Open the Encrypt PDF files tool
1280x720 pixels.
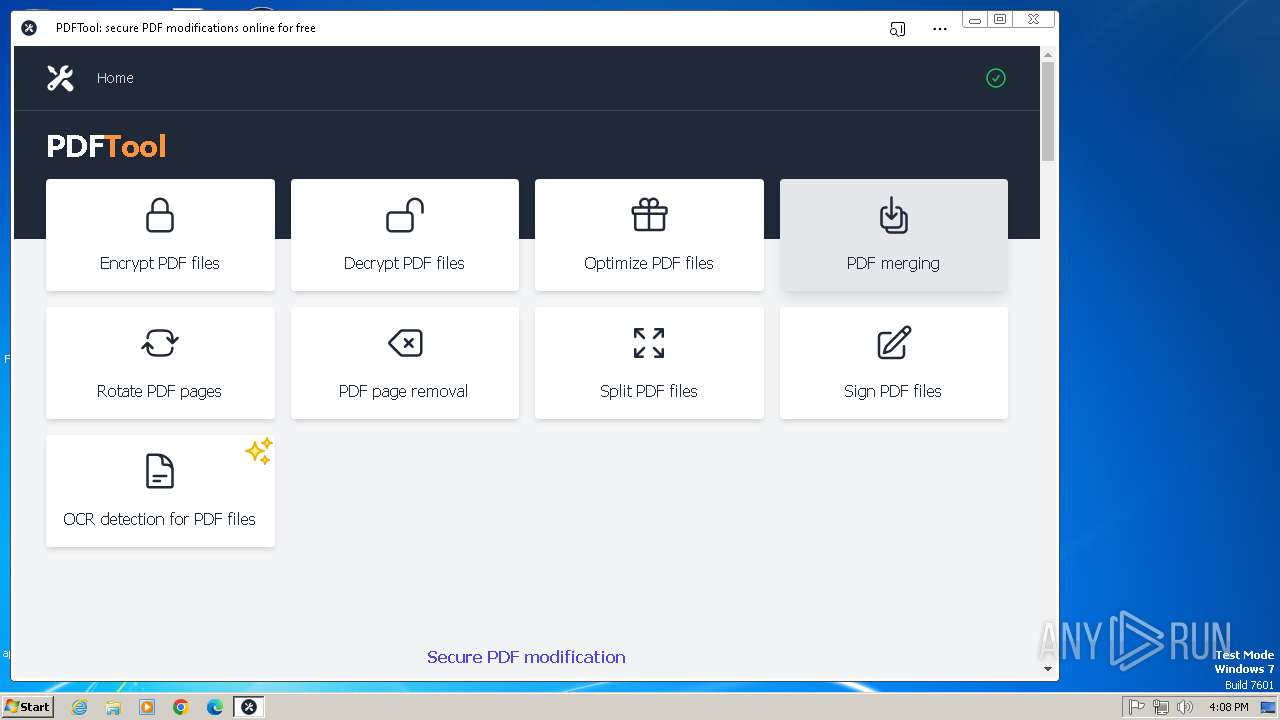(160, 235)
